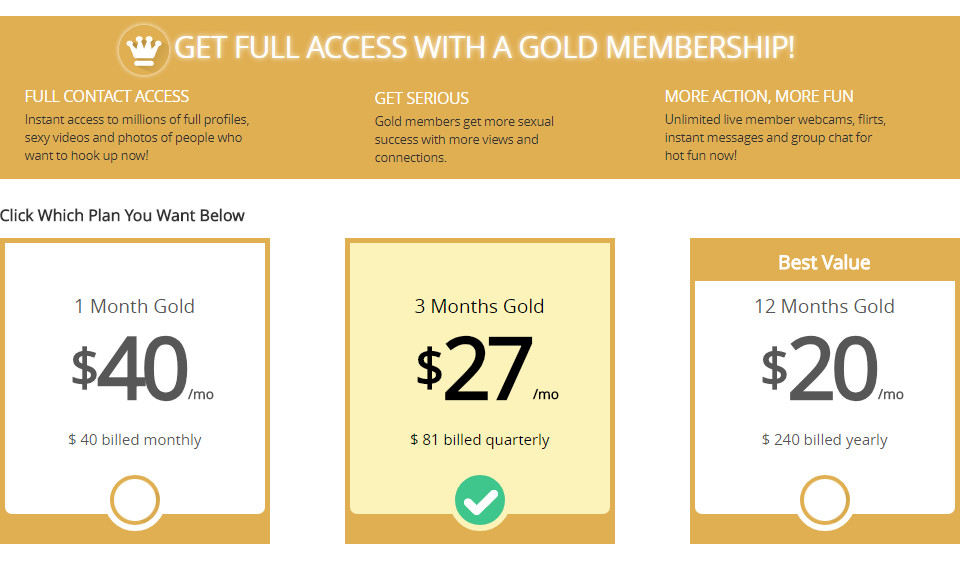Select the 1 Month Gold radio button
The width and height of the screenshot is (960, 561).
click(x=134, y=501)
